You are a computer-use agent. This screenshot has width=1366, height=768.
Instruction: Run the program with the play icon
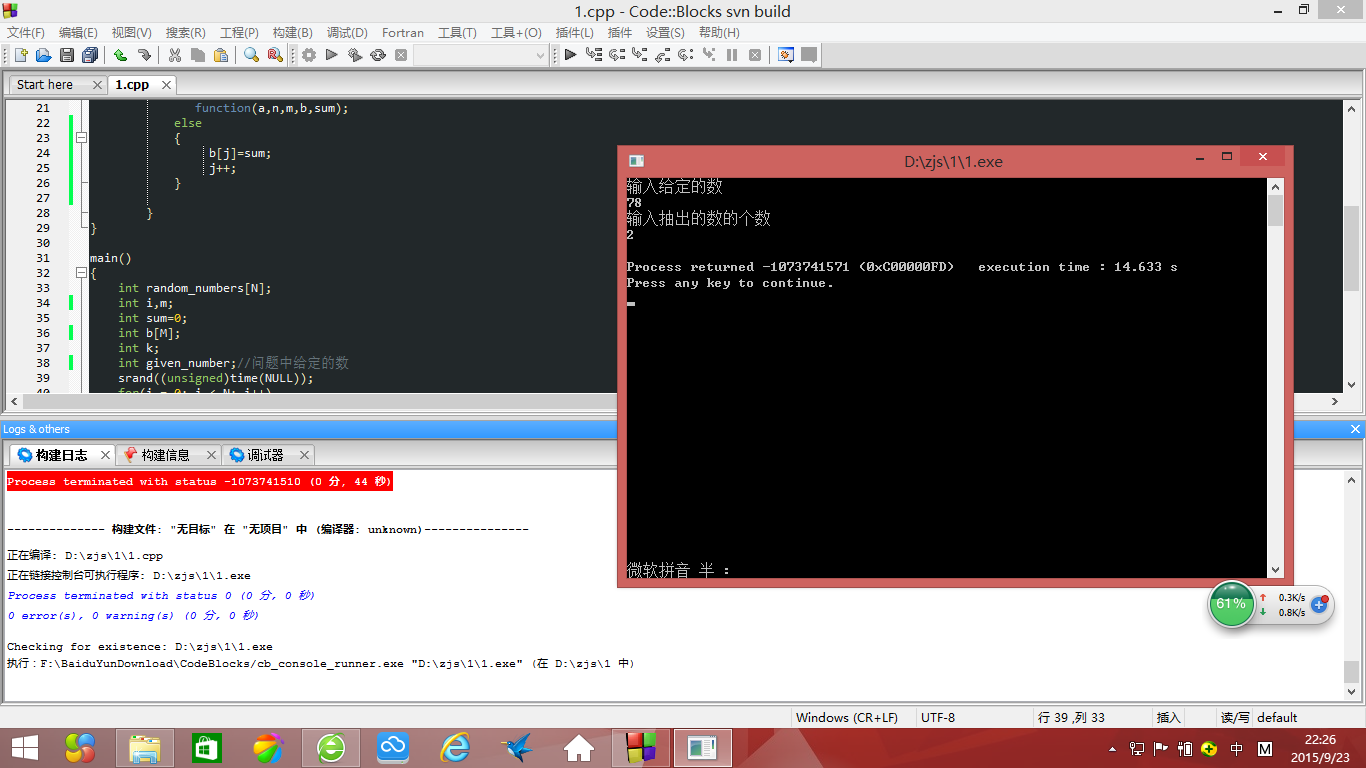(x=332, y=55)
